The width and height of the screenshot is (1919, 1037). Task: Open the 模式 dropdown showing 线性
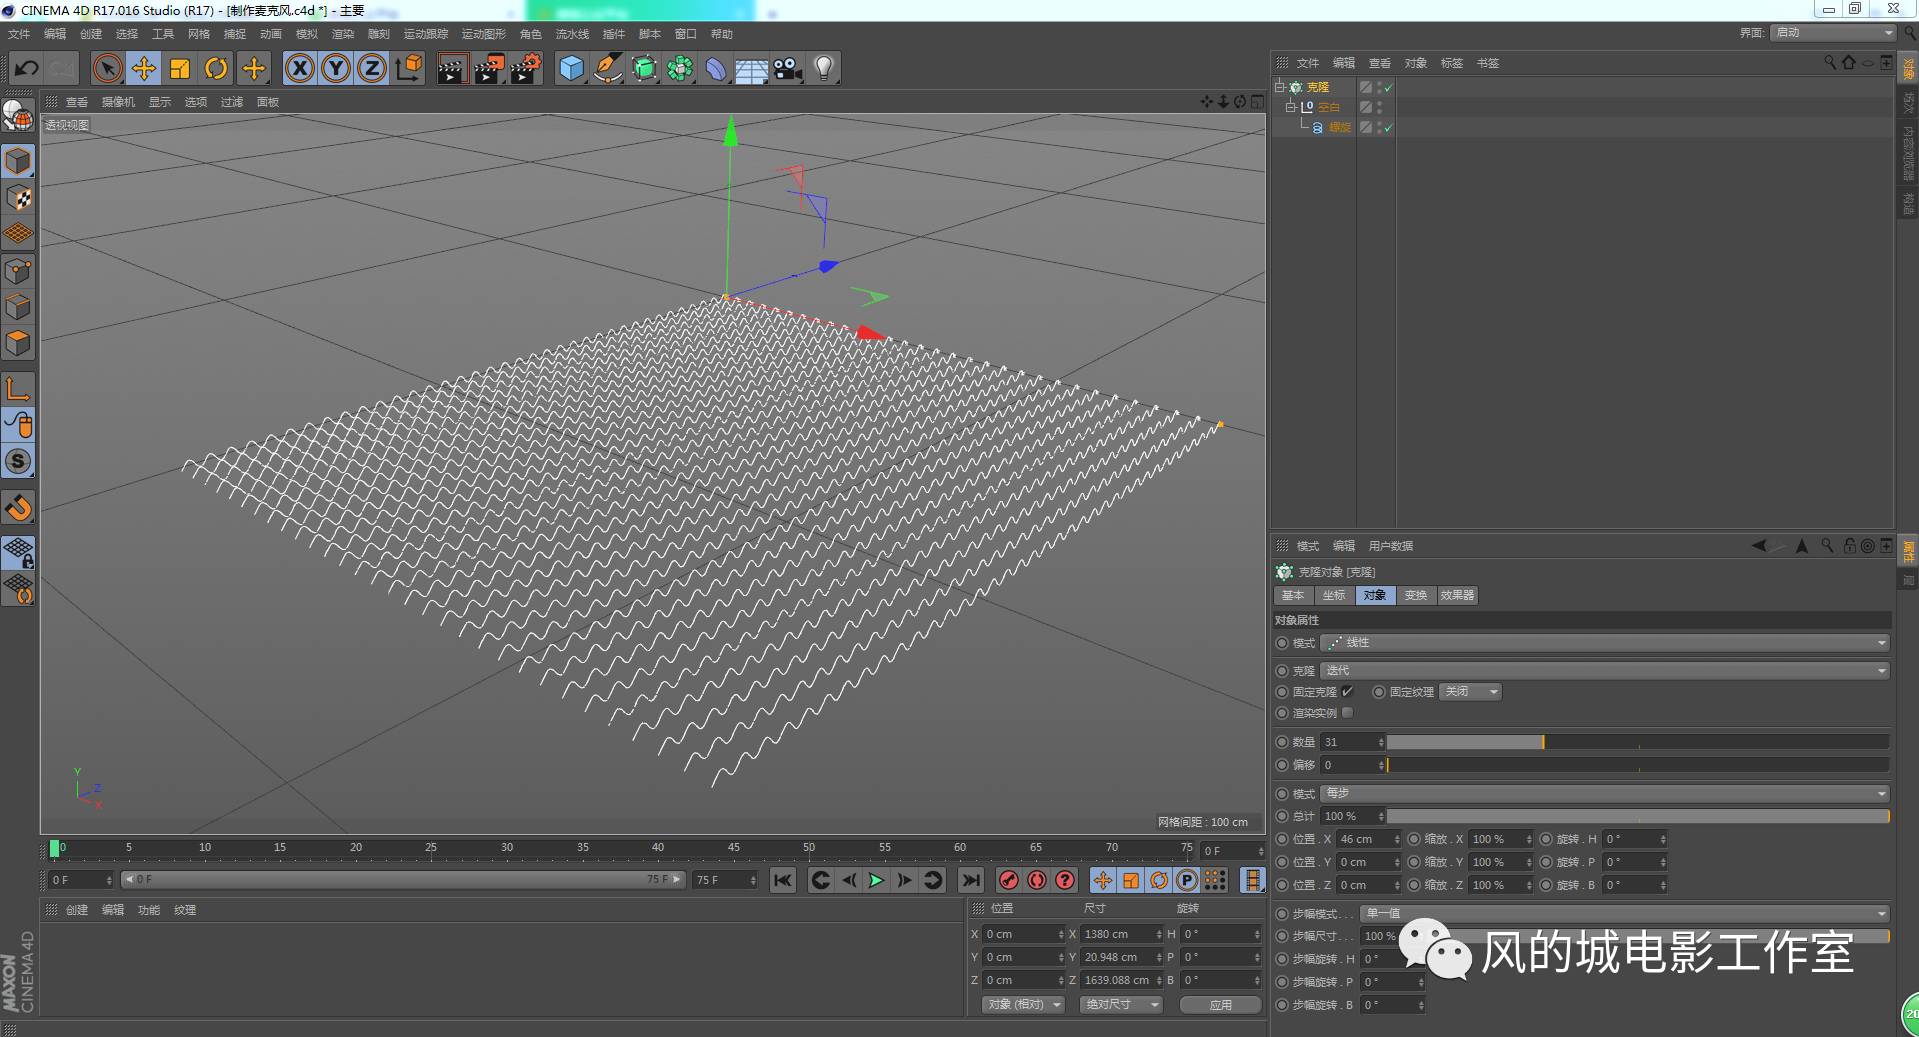click(x=1600, y=643)
